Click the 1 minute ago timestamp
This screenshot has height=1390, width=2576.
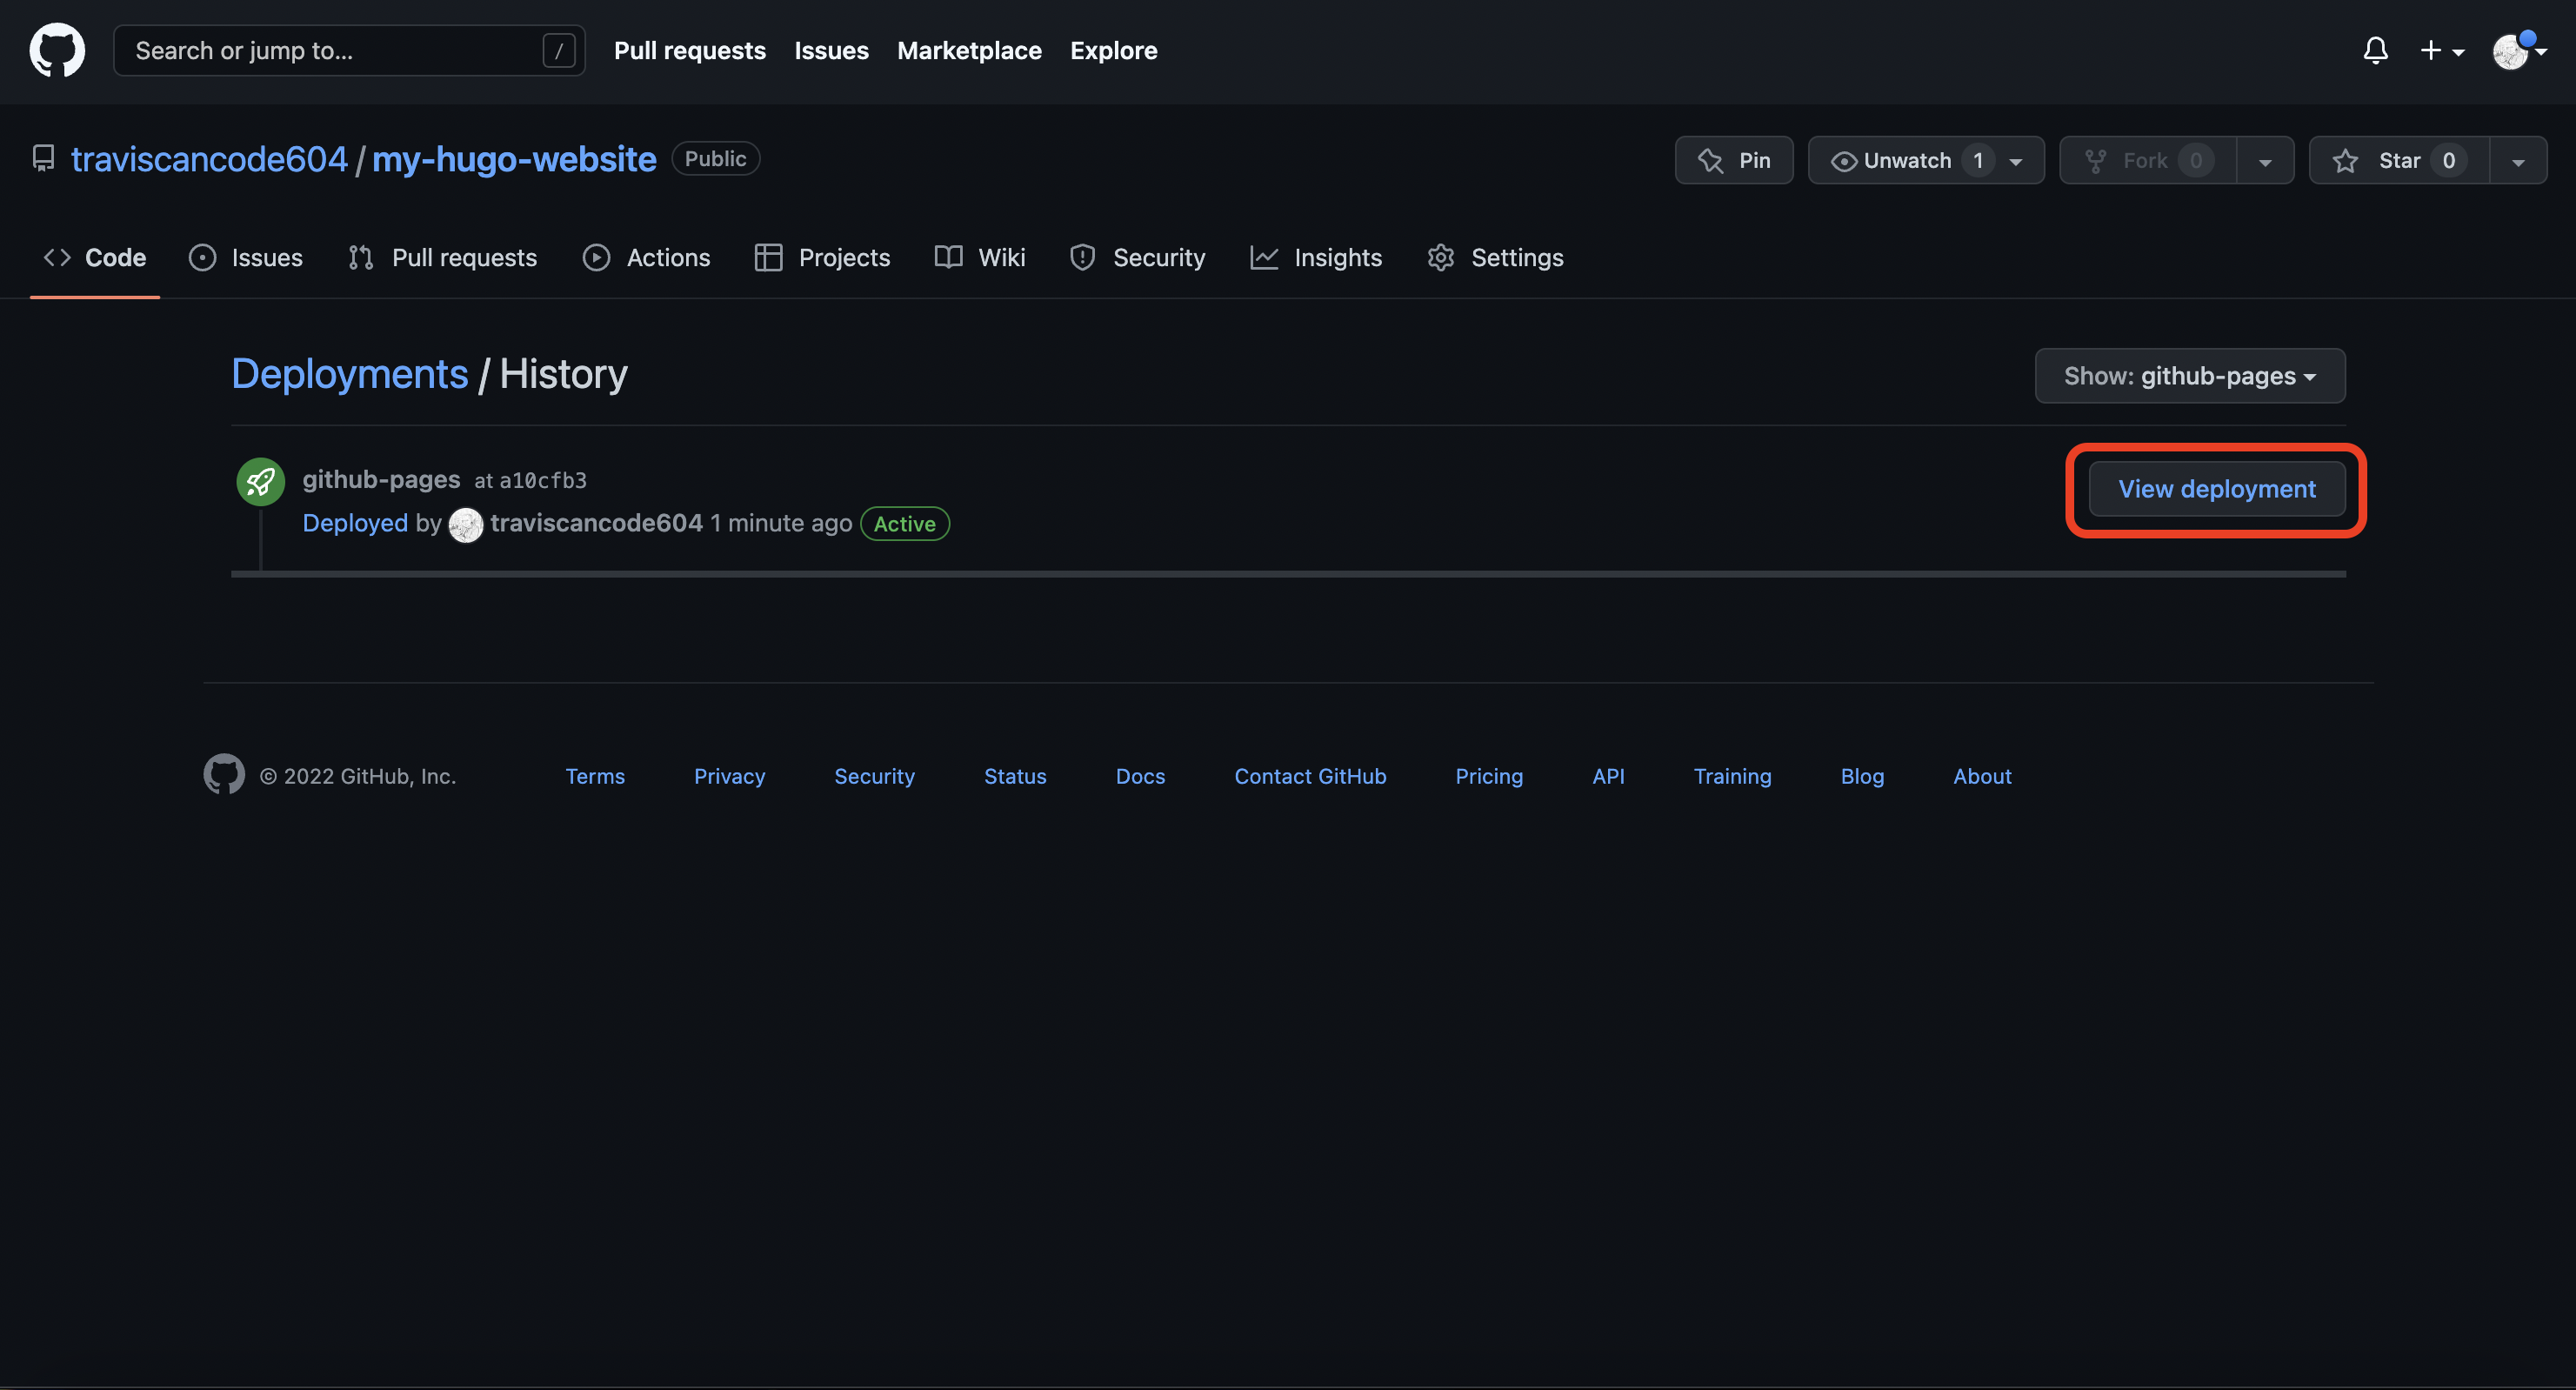pos(780,523)
